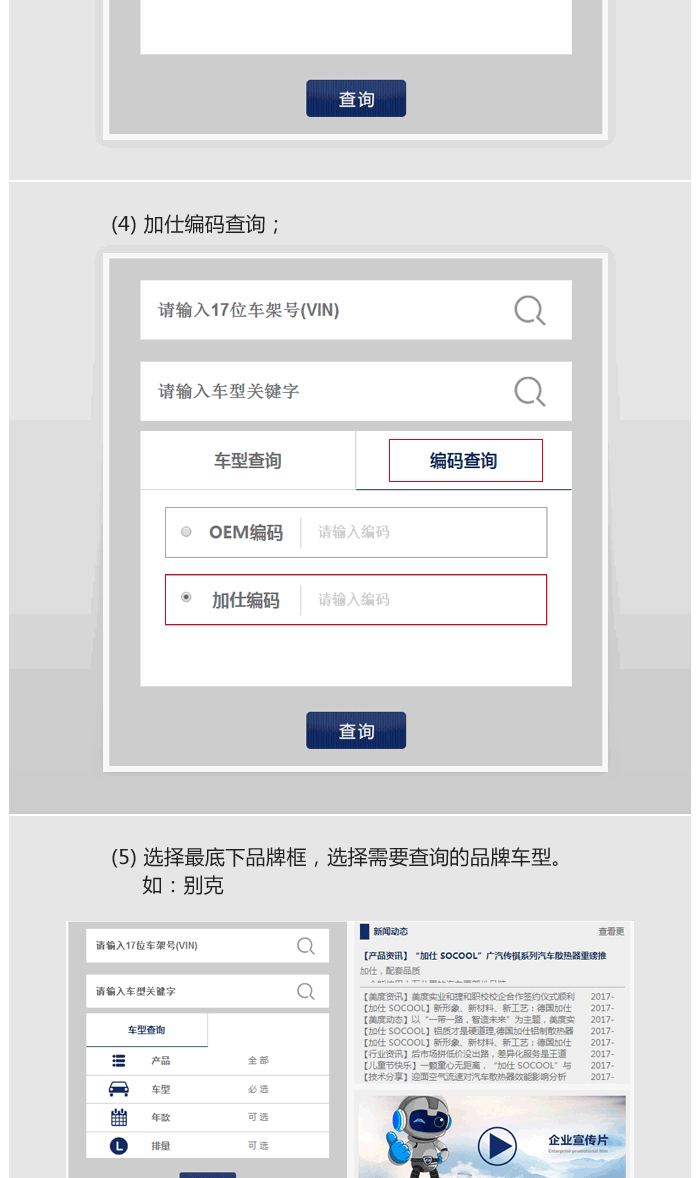700x1178 pixels.
Task: Click the car icon beside 车型
Action: click(x=119, y=1089)
